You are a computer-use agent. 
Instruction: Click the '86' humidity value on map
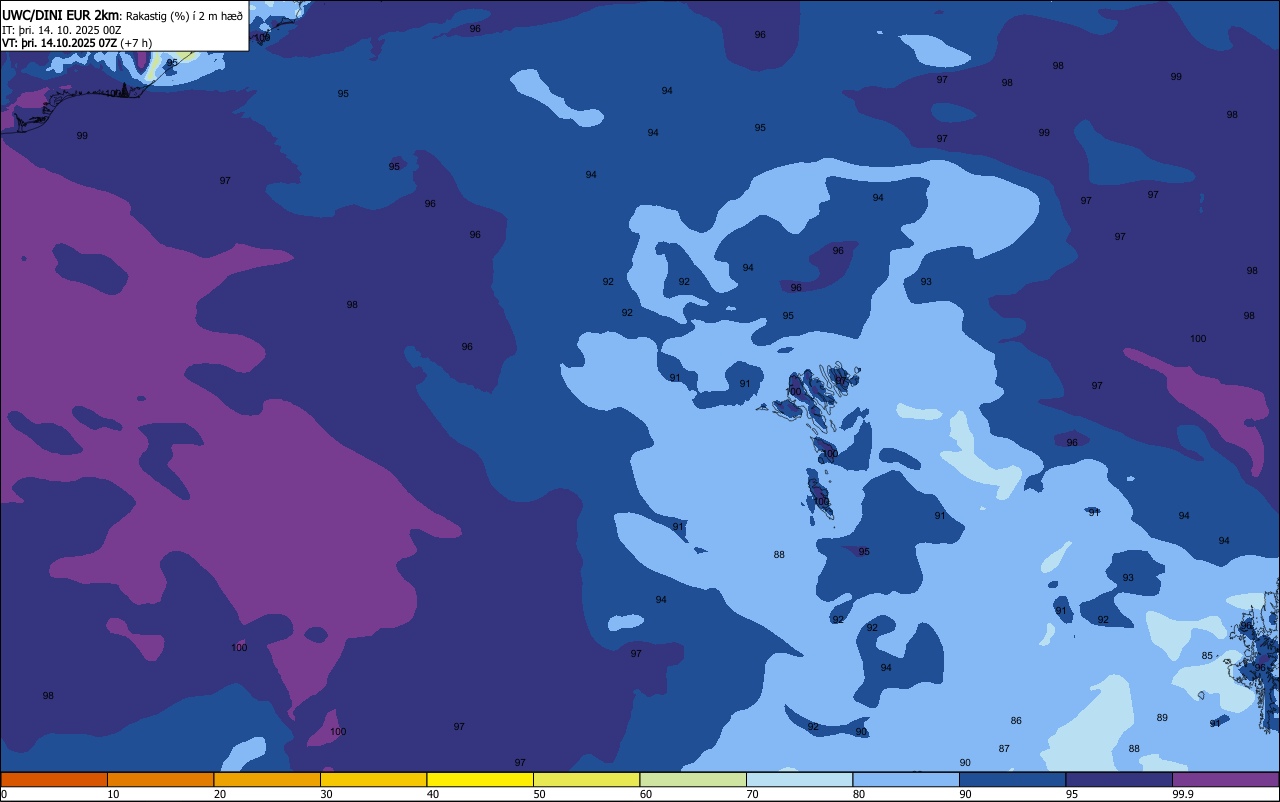[x=1016, y=721]
